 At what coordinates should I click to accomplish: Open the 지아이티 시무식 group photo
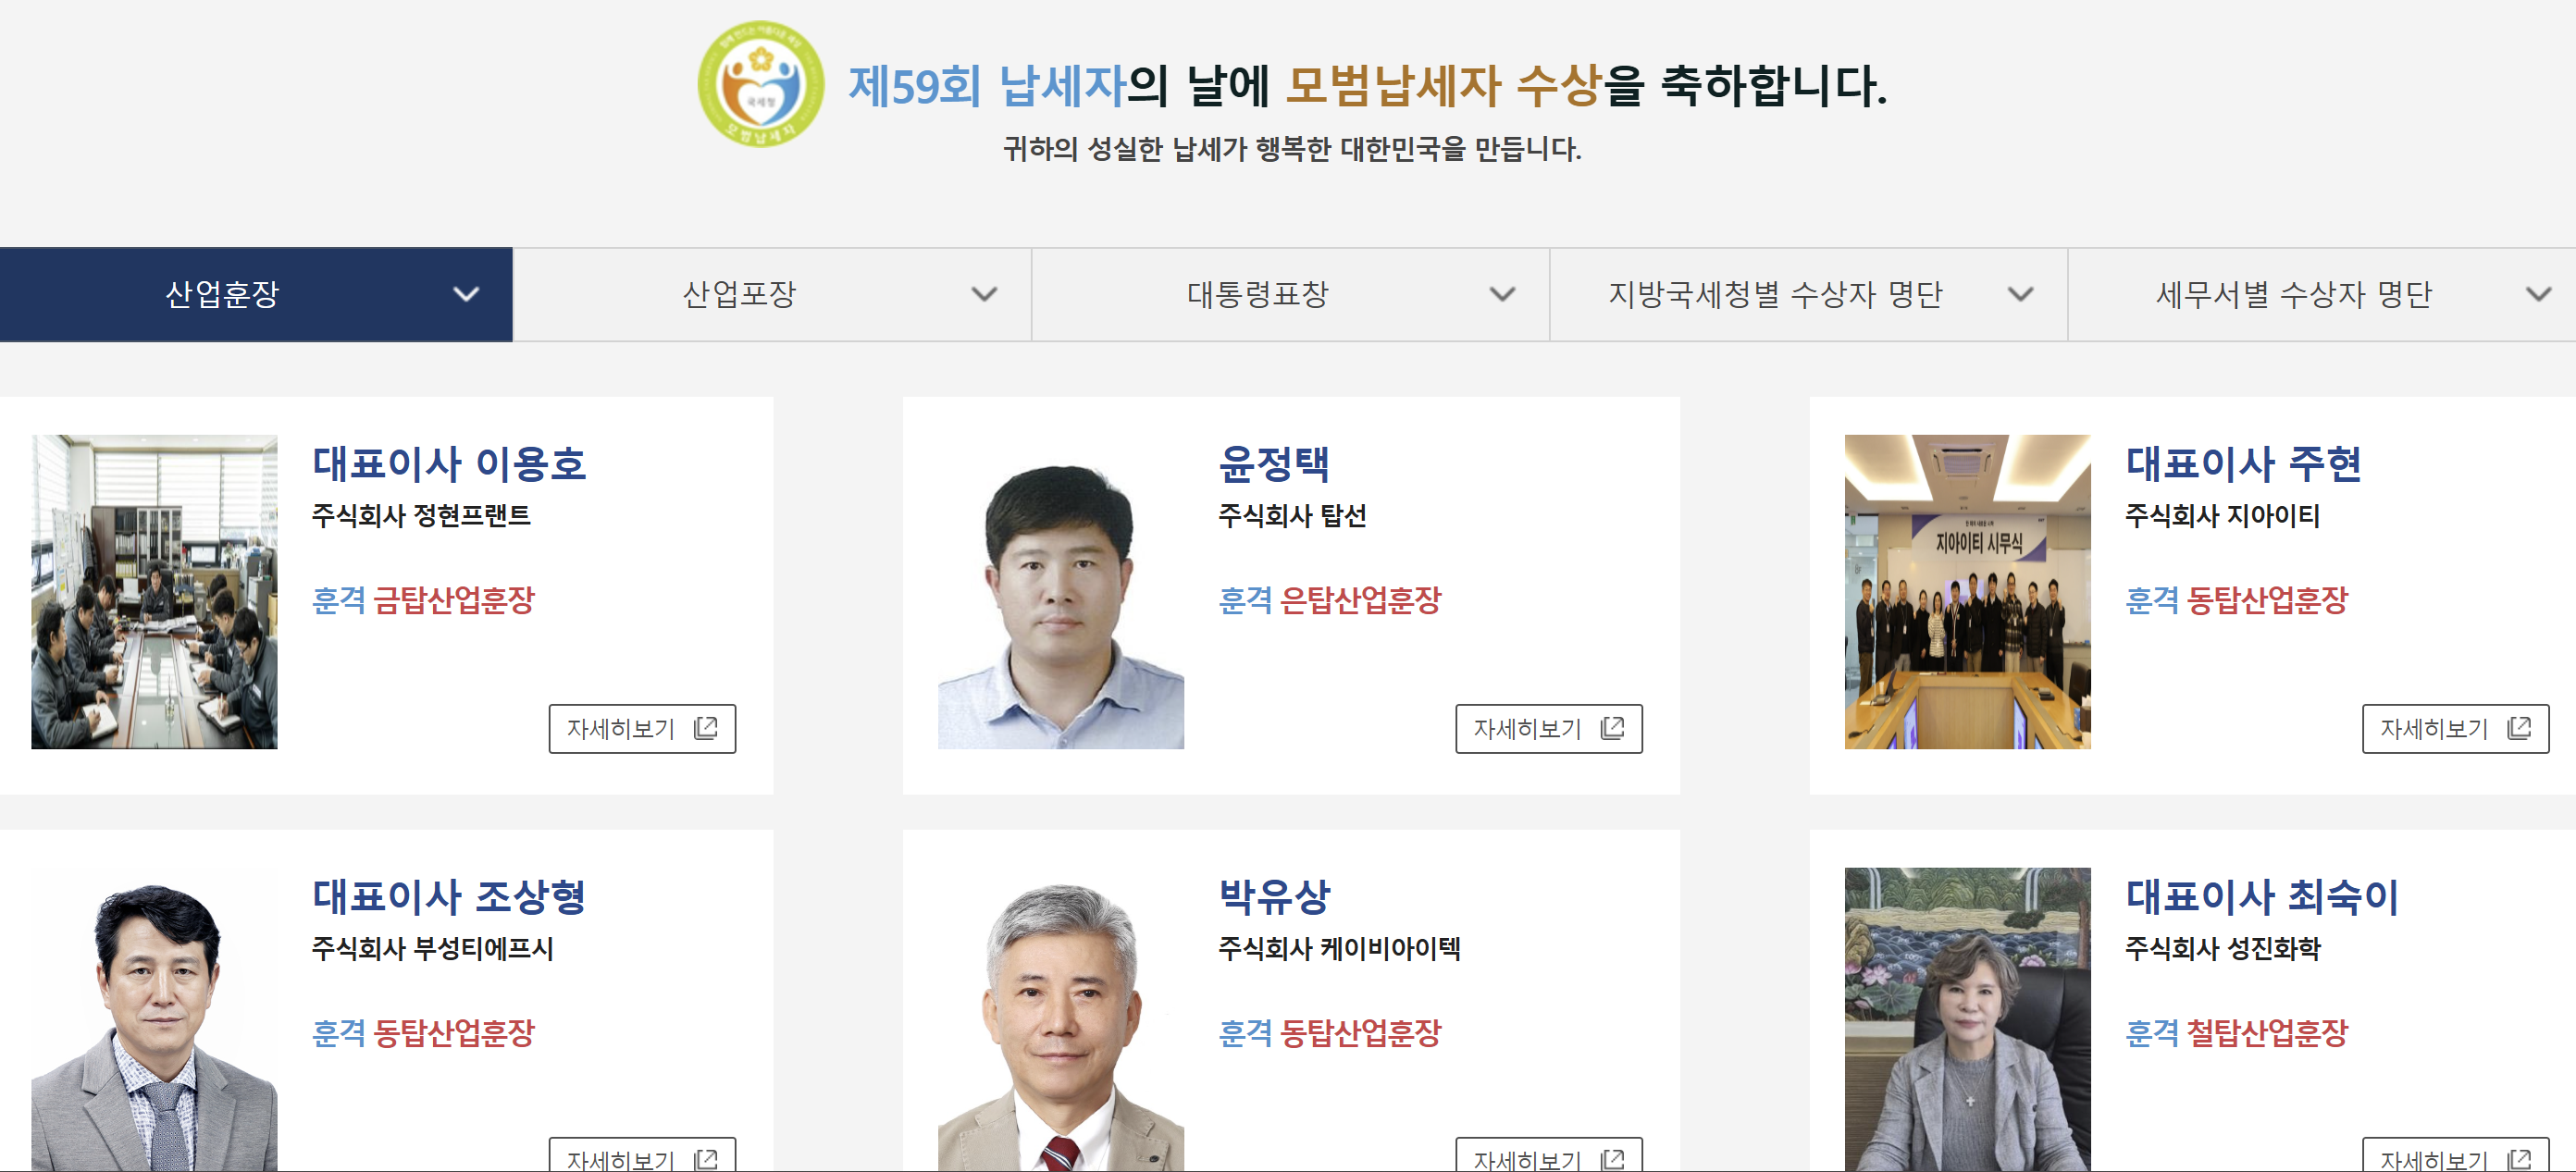[x=1967, y=592]
